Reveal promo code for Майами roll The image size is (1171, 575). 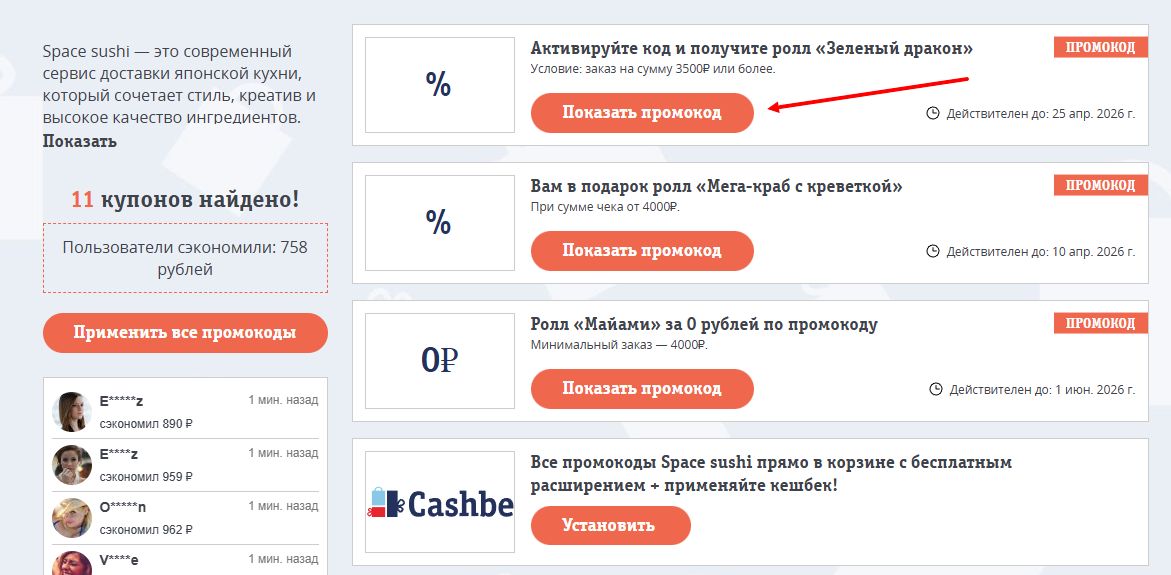click(642, 388)
